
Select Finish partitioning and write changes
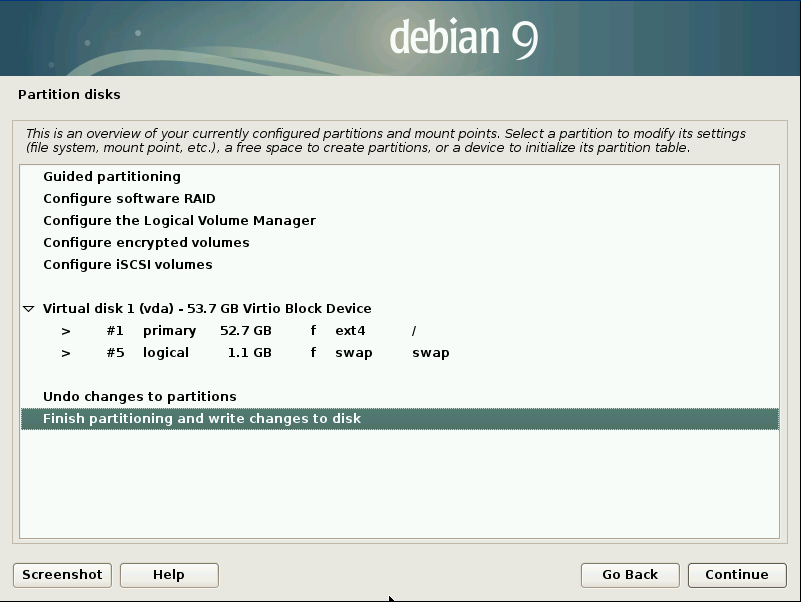202,419
